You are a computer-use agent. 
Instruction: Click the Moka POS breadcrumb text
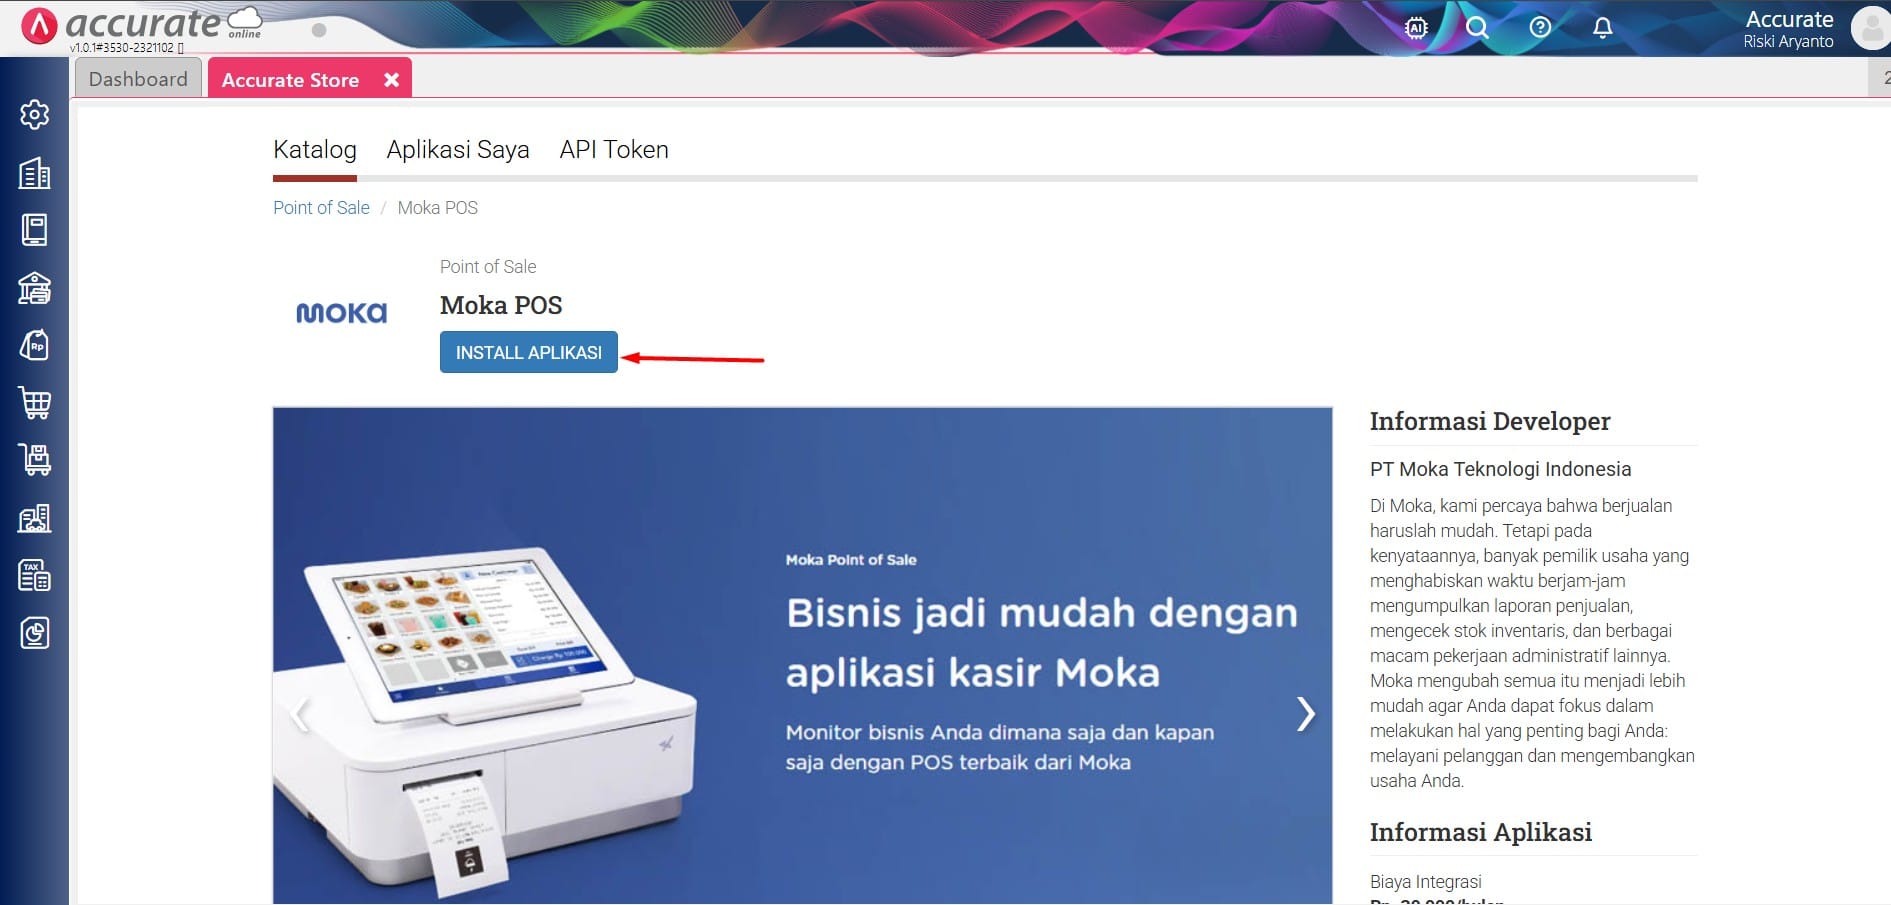click(438, 208)
